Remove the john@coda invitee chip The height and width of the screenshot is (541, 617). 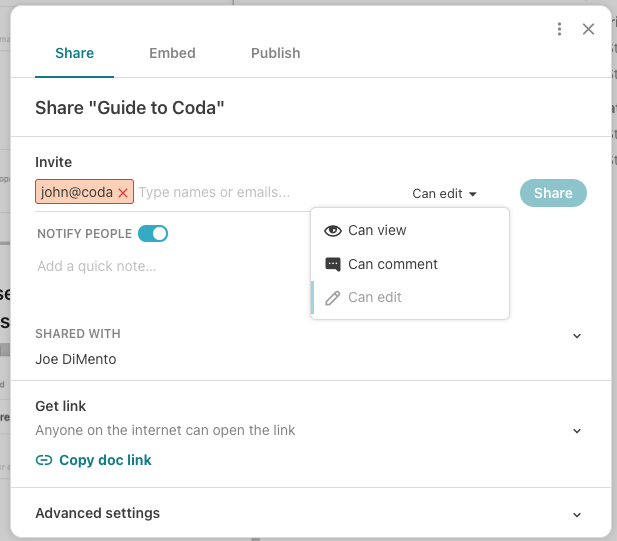[123, 193]
